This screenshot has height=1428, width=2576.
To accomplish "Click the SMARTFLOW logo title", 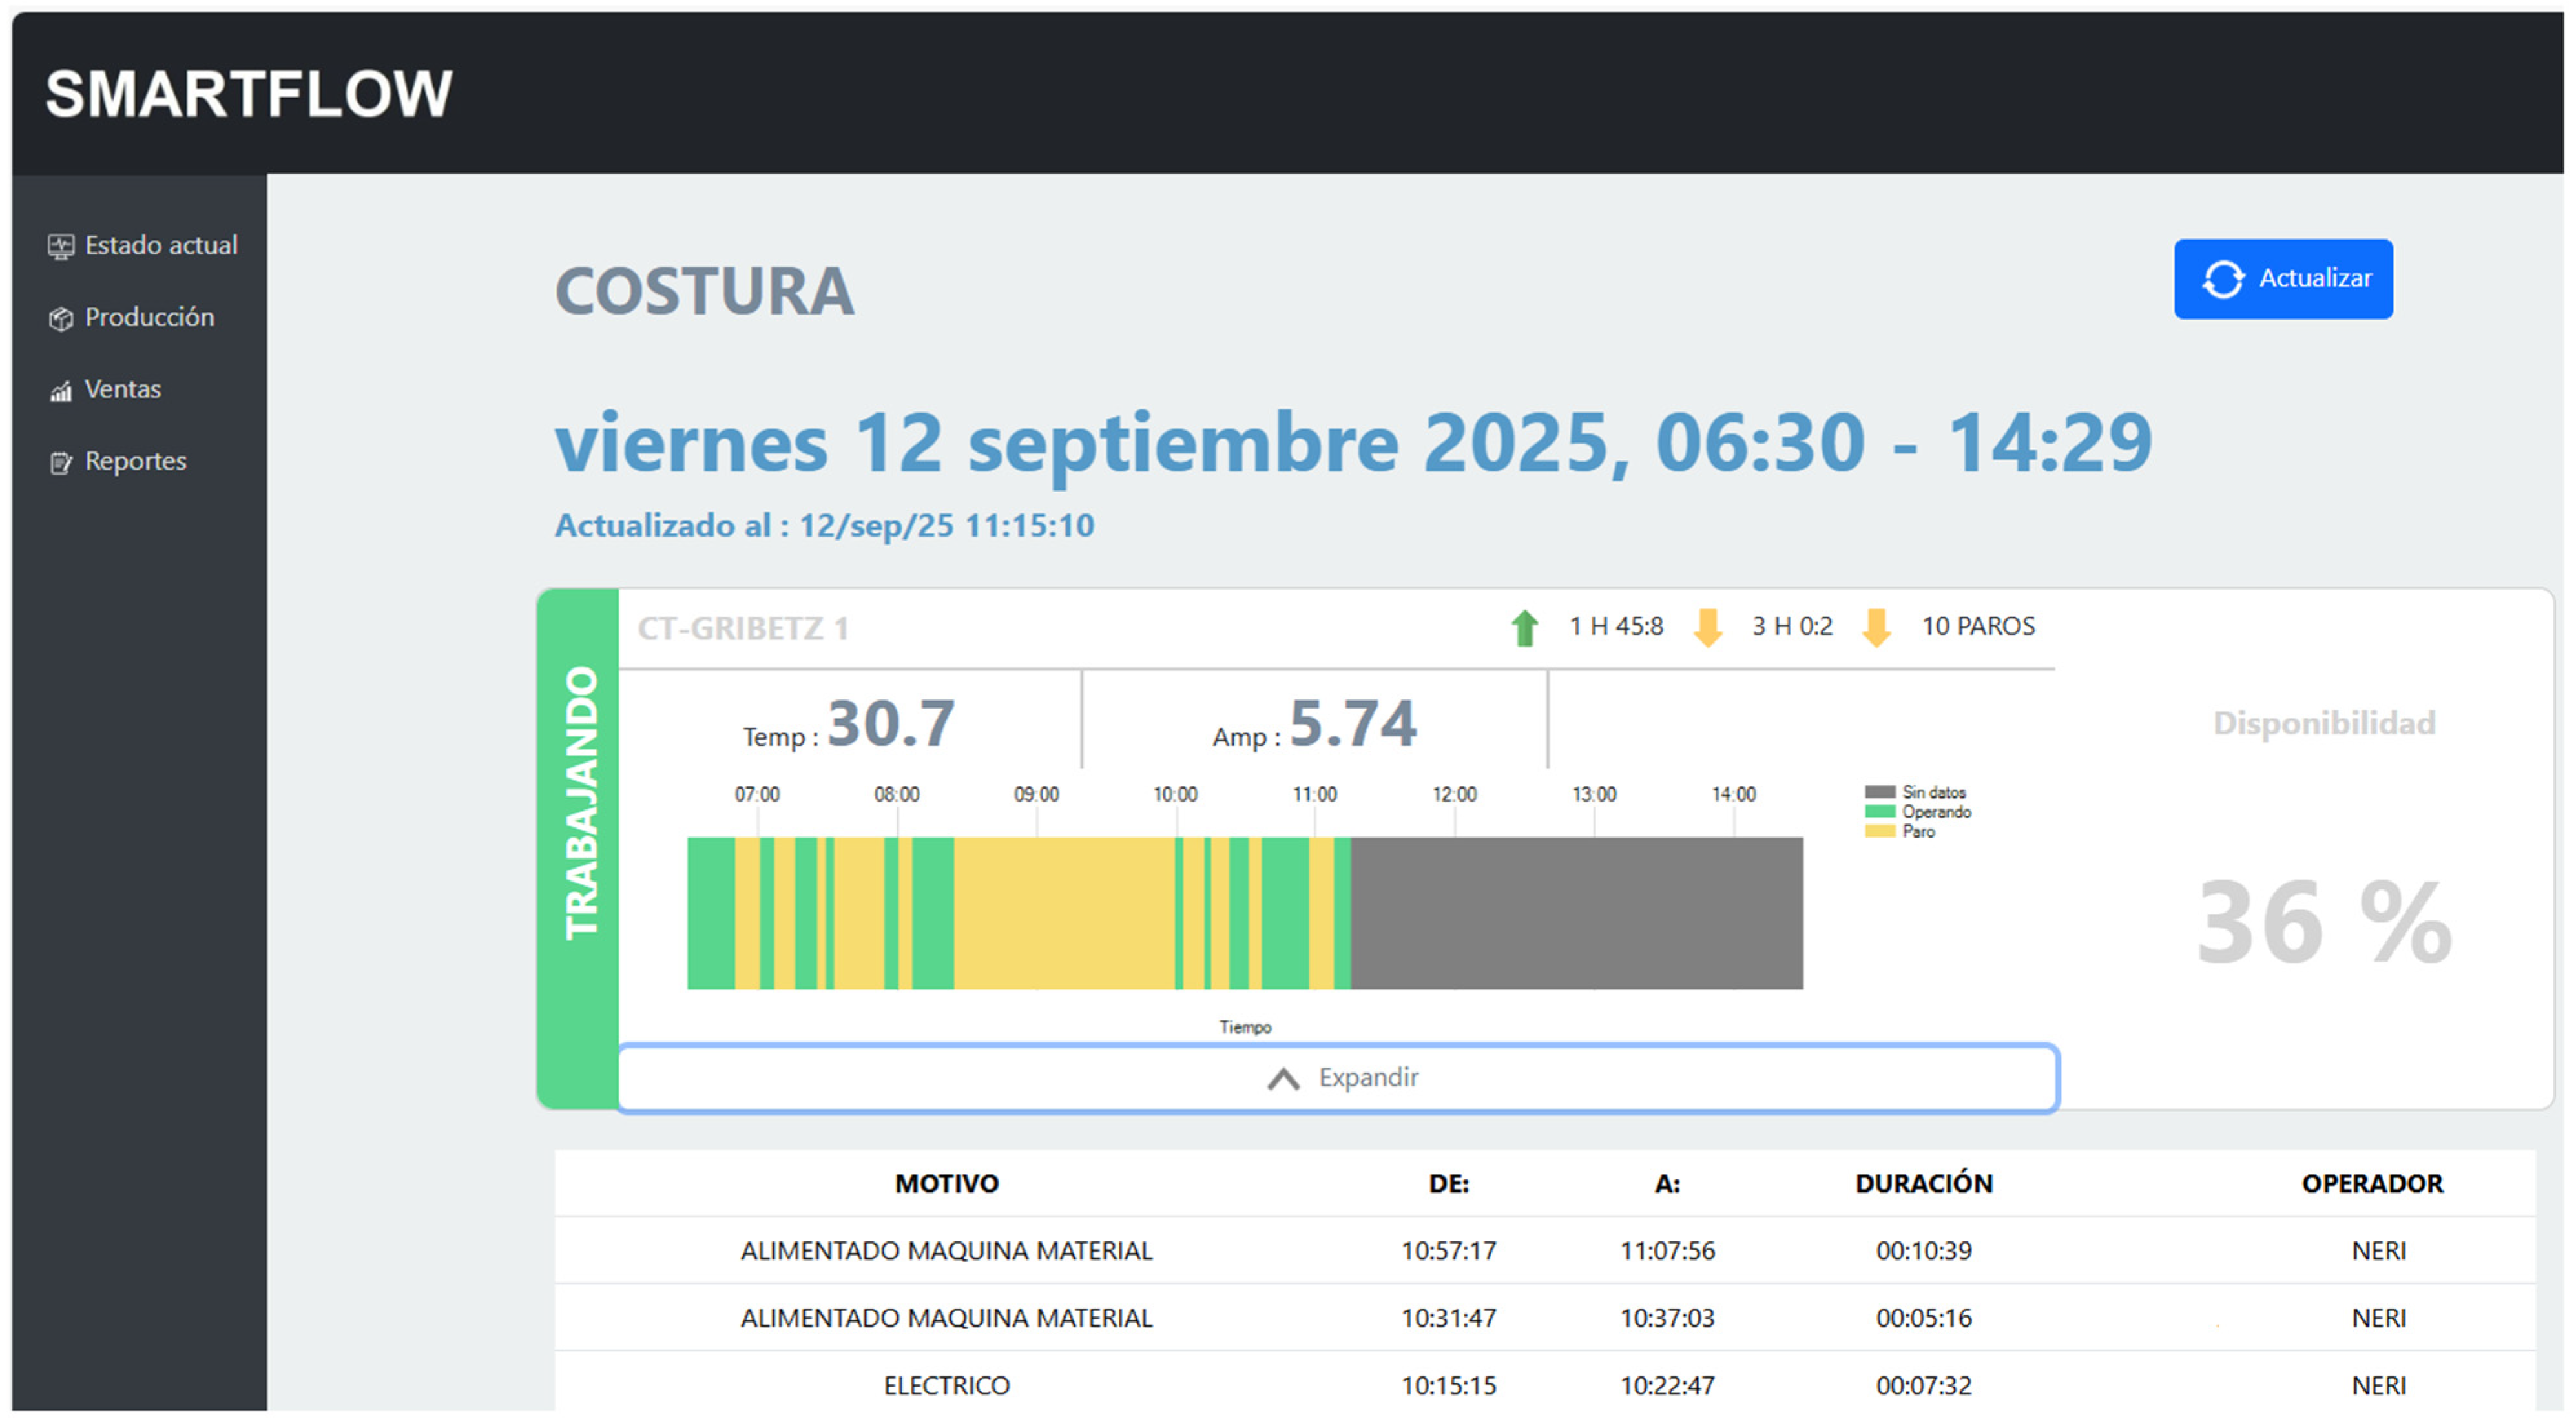I will pyautogui.click(x=249, y=94).
